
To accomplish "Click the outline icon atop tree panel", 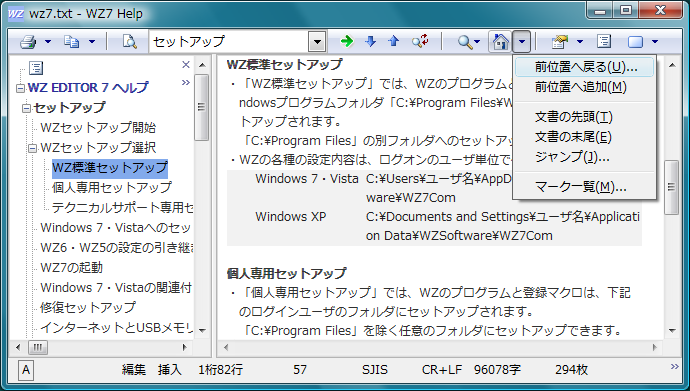I will tap(36, 68).
